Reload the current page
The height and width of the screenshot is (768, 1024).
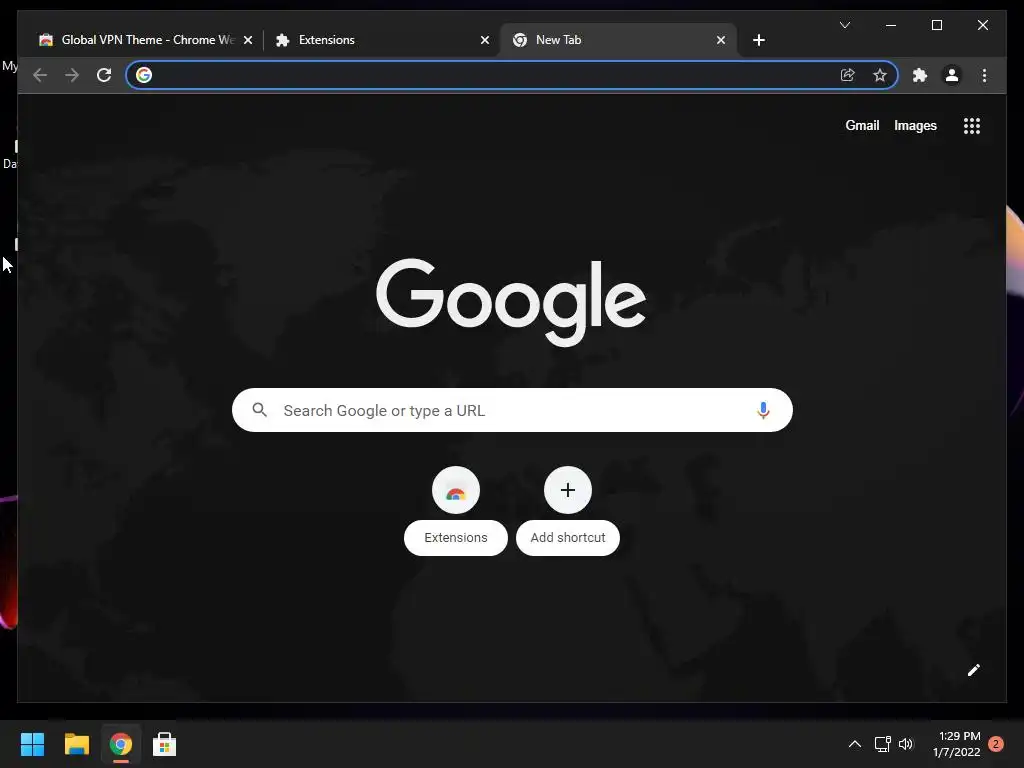coord(104,75)
